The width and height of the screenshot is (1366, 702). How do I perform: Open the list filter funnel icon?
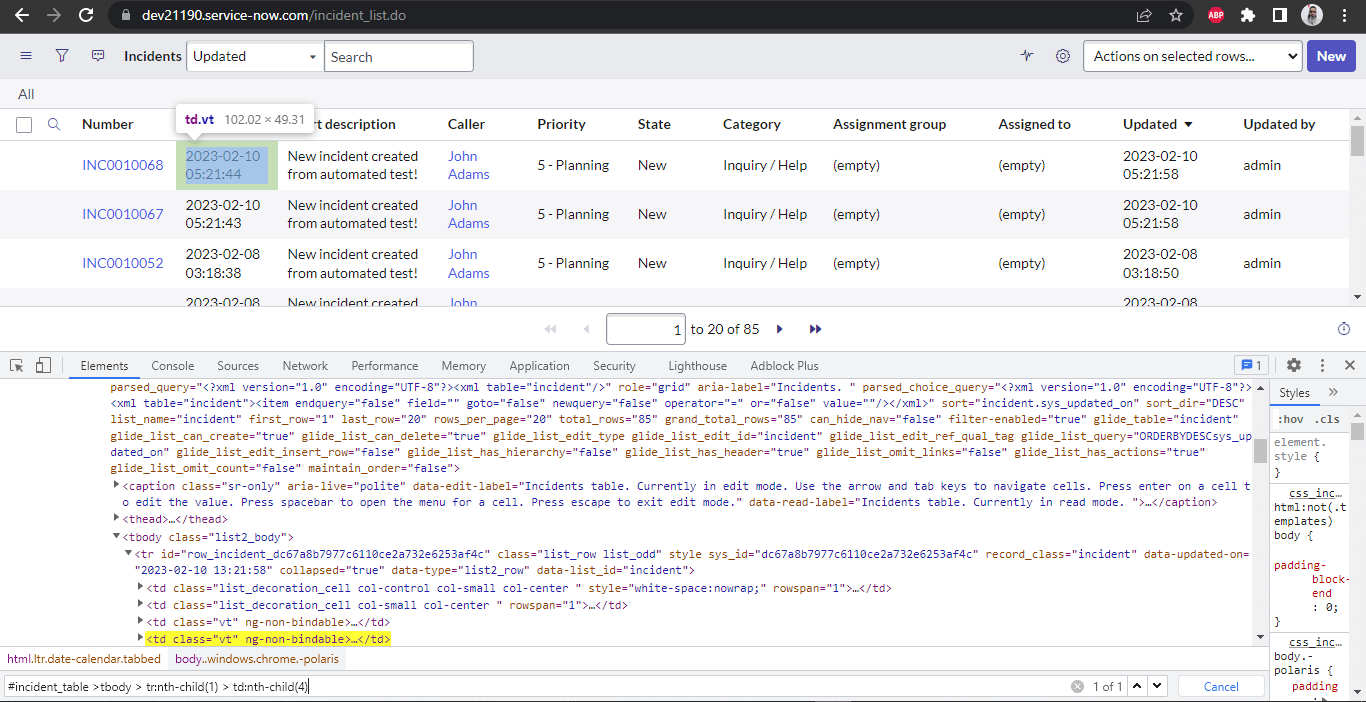(61, 56)
